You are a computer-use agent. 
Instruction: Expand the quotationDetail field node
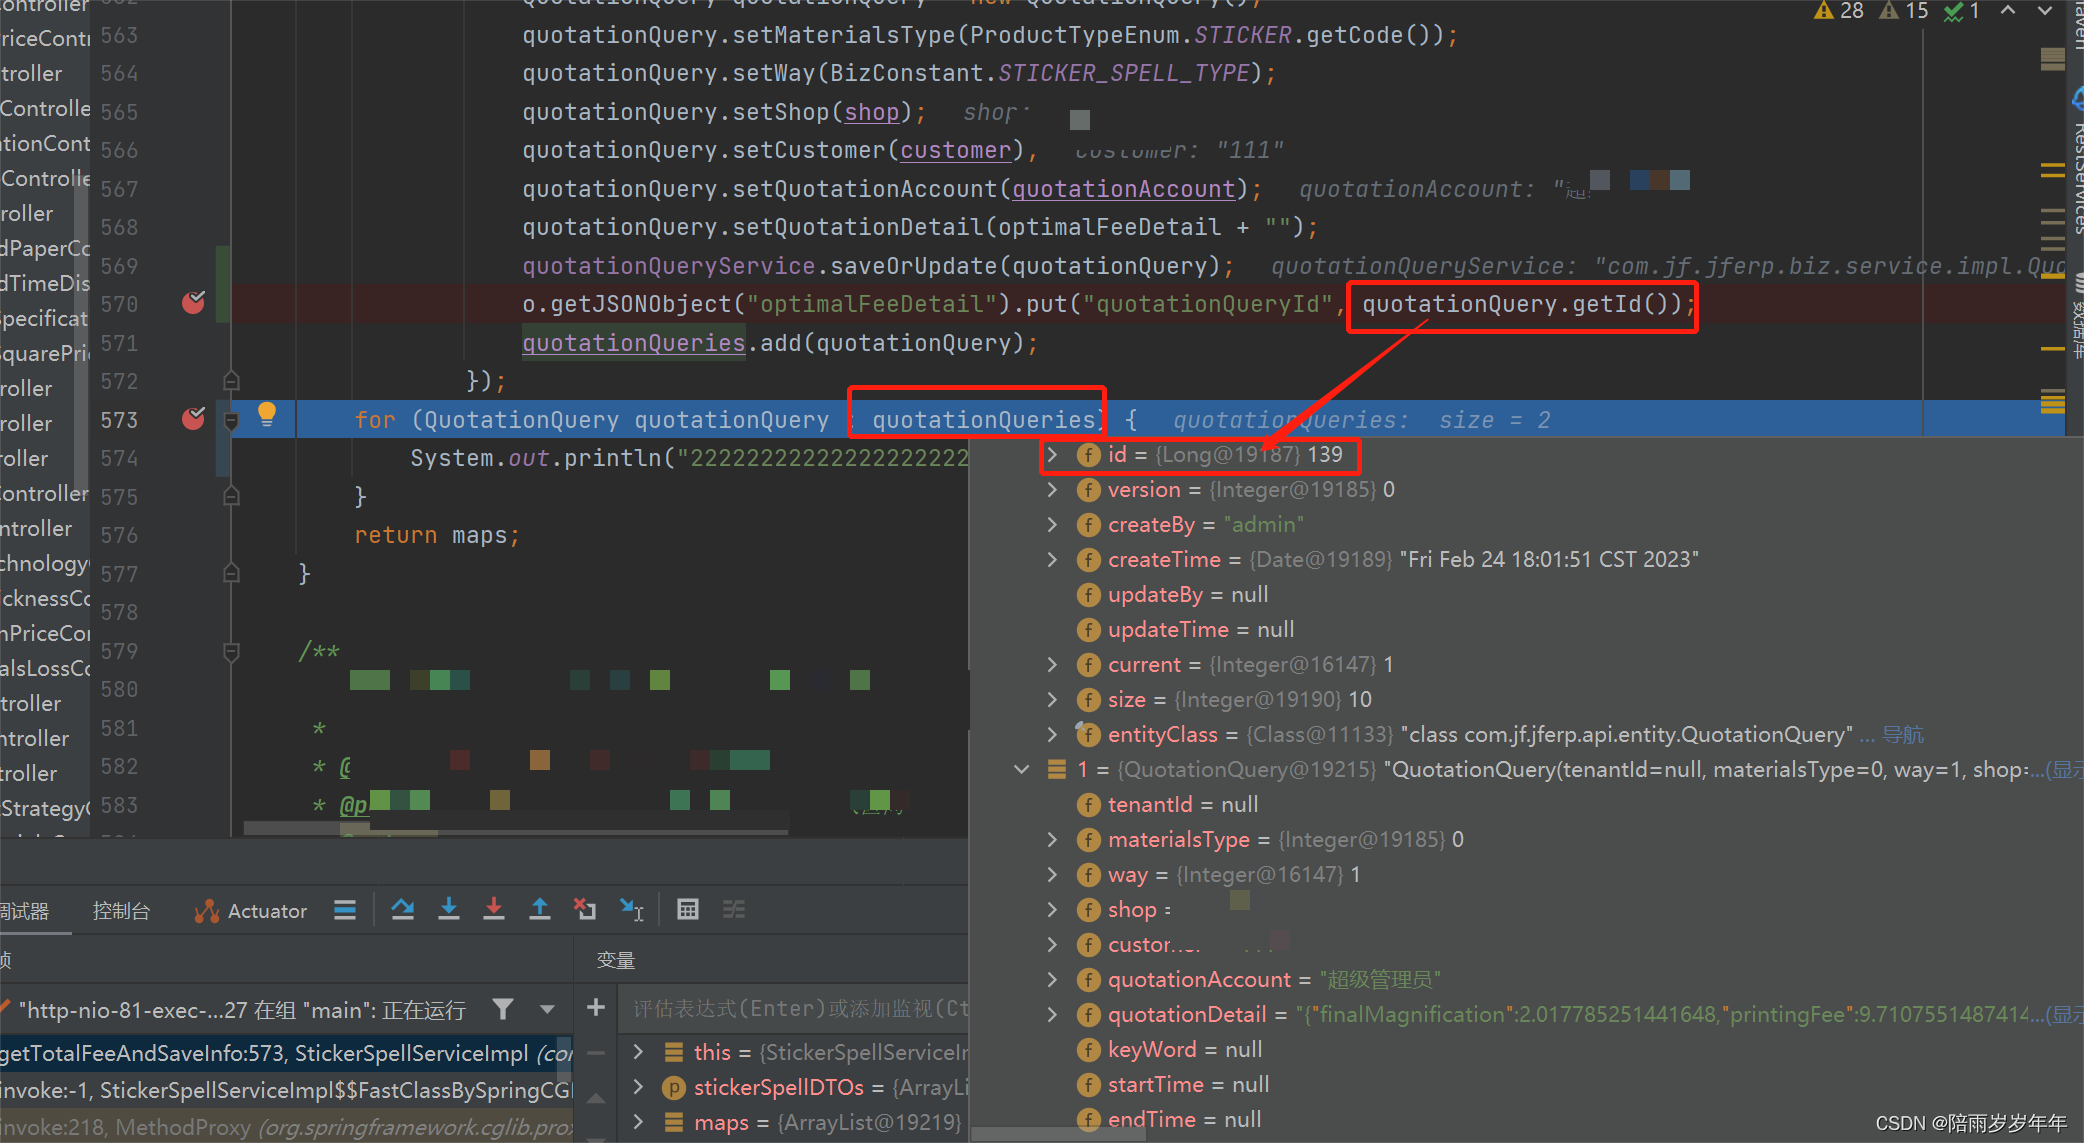(1052, 1014)
